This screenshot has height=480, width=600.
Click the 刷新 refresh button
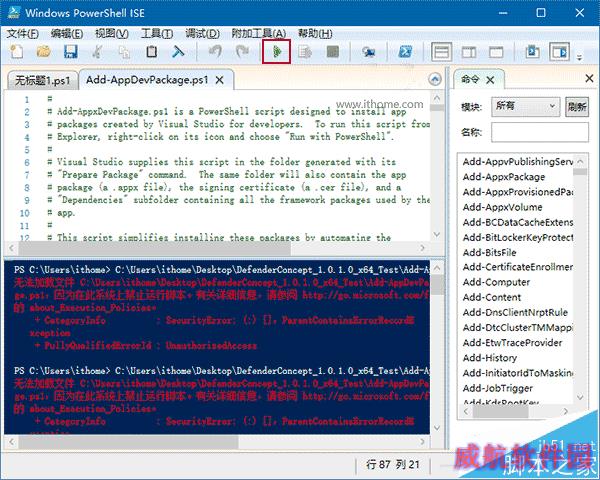577,106
